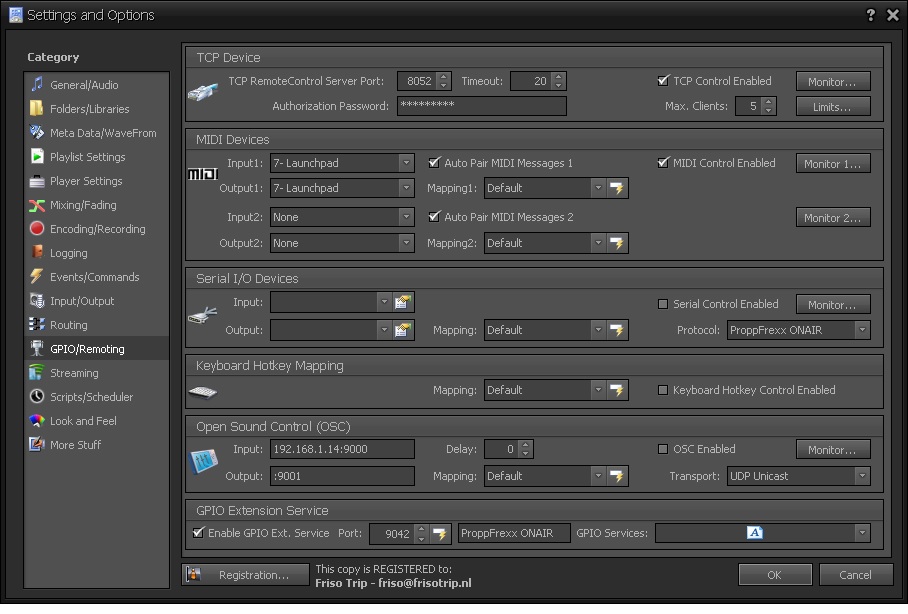Edit Serial I/O mapping lightning icon
Screen dimensions: 908x614
pos(617,330)
